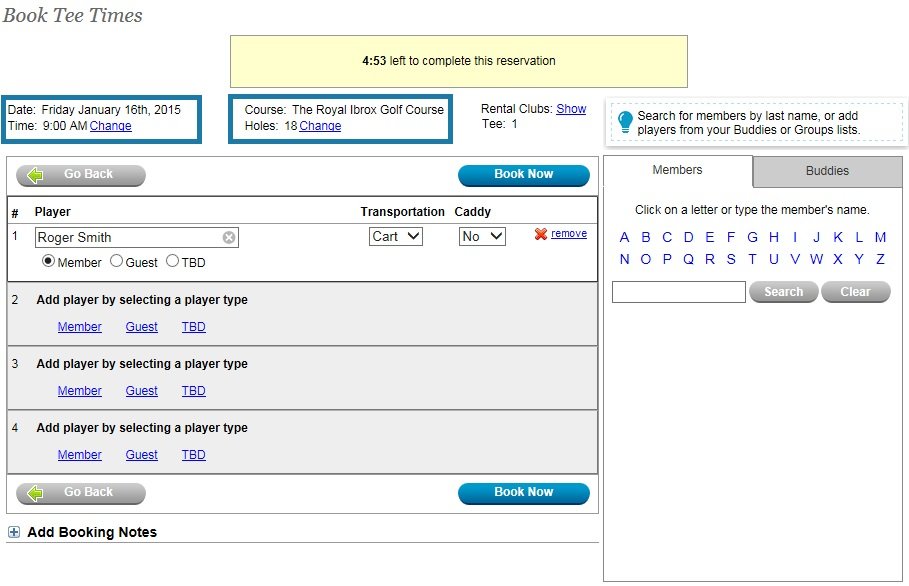Click the red X remove icon
The image size is (909, 586).
tap(541, 234)
